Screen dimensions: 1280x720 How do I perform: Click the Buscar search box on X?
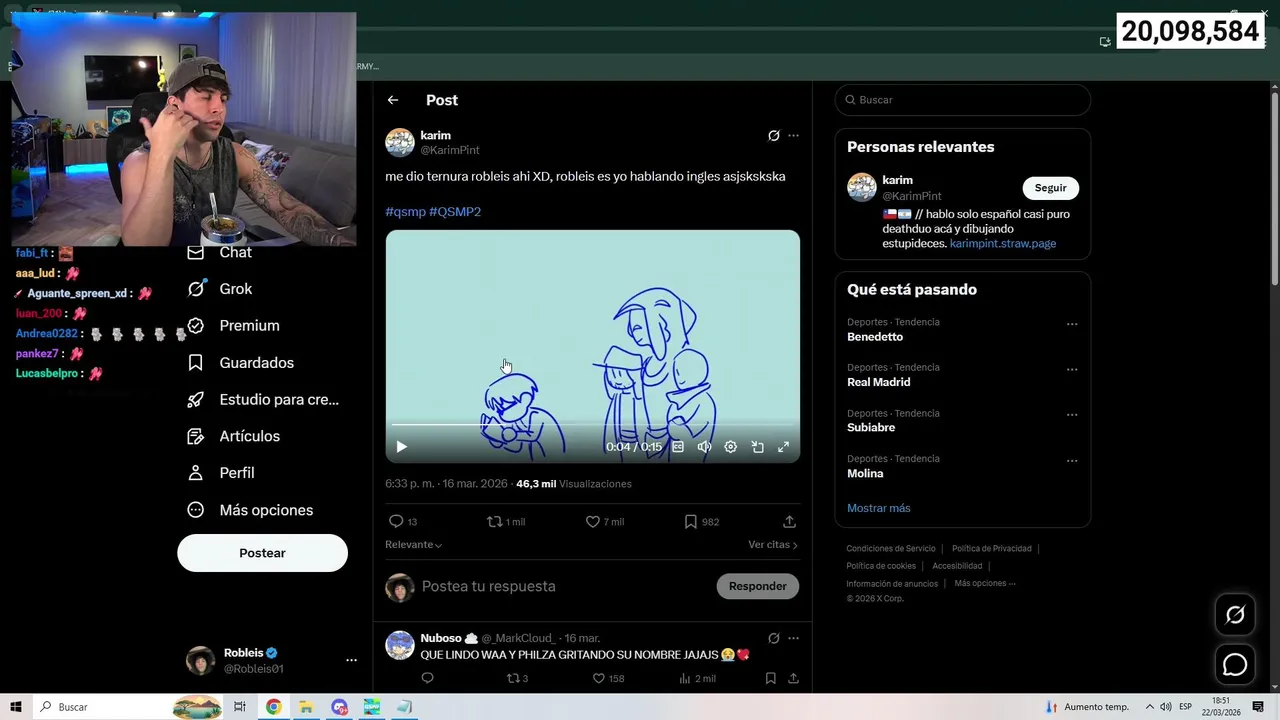click(x=963, y=100)
